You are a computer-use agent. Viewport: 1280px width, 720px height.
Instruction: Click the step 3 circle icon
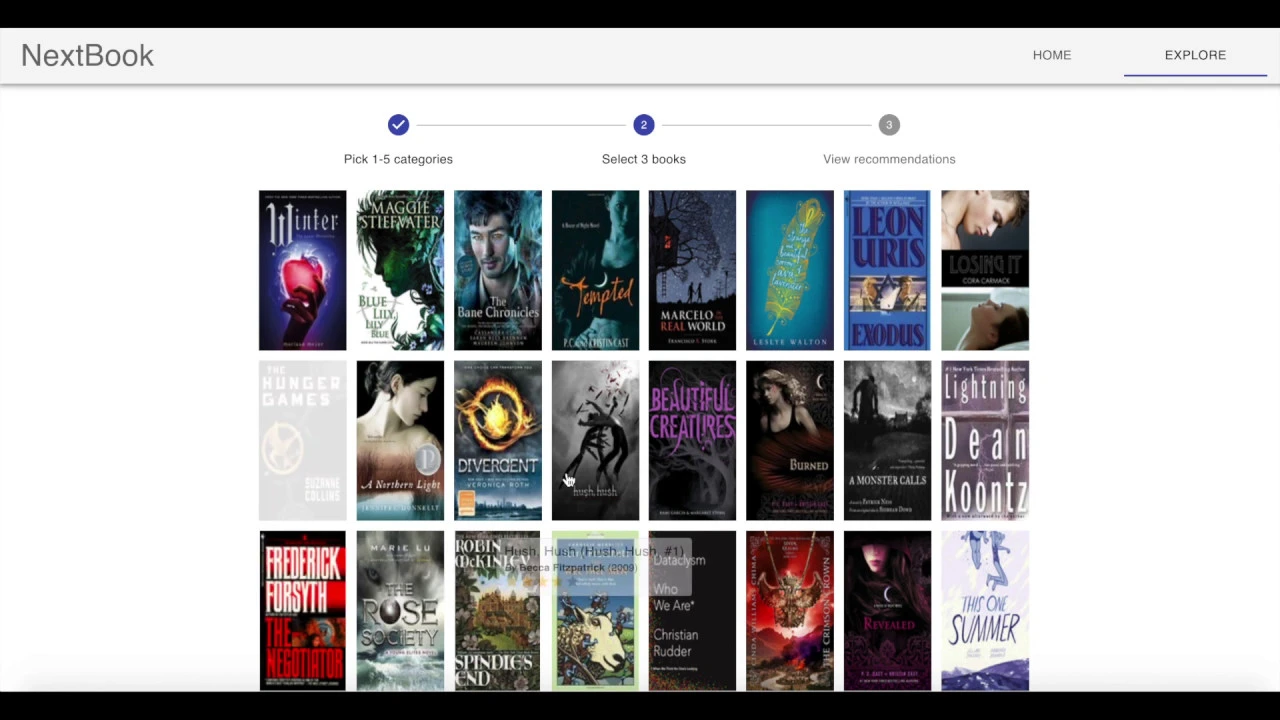point(889,125)
